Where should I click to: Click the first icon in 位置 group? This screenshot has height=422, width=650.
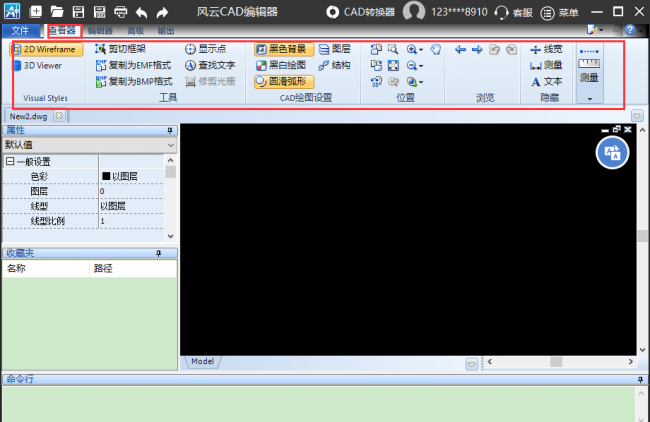pos(376,49)
